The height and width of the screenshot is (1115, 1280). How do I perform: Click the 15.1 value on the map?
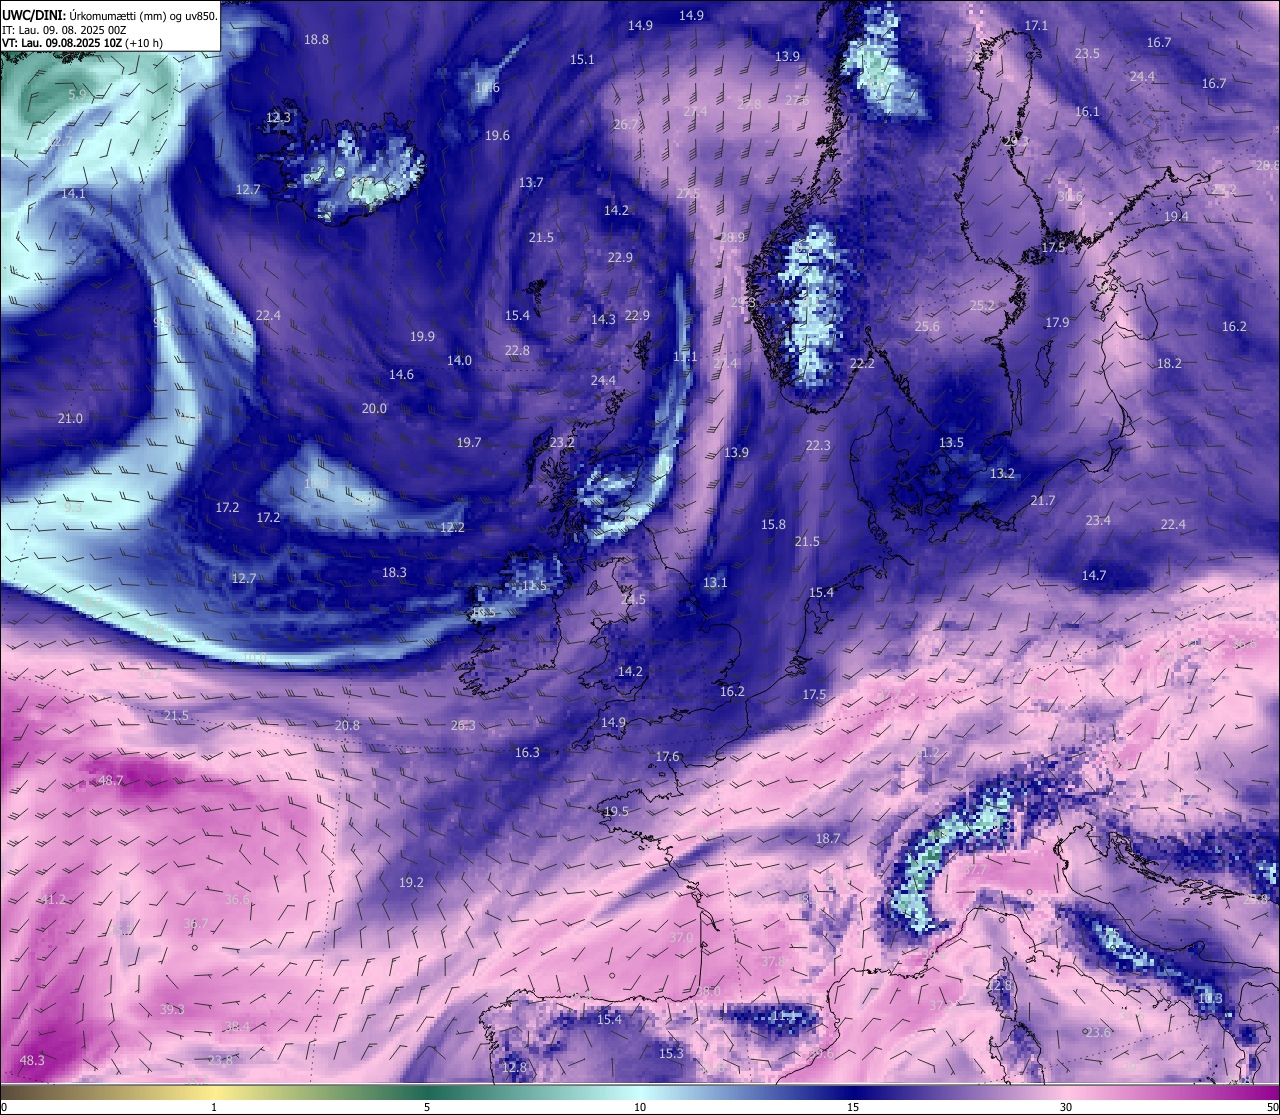(x=582, y=59)
